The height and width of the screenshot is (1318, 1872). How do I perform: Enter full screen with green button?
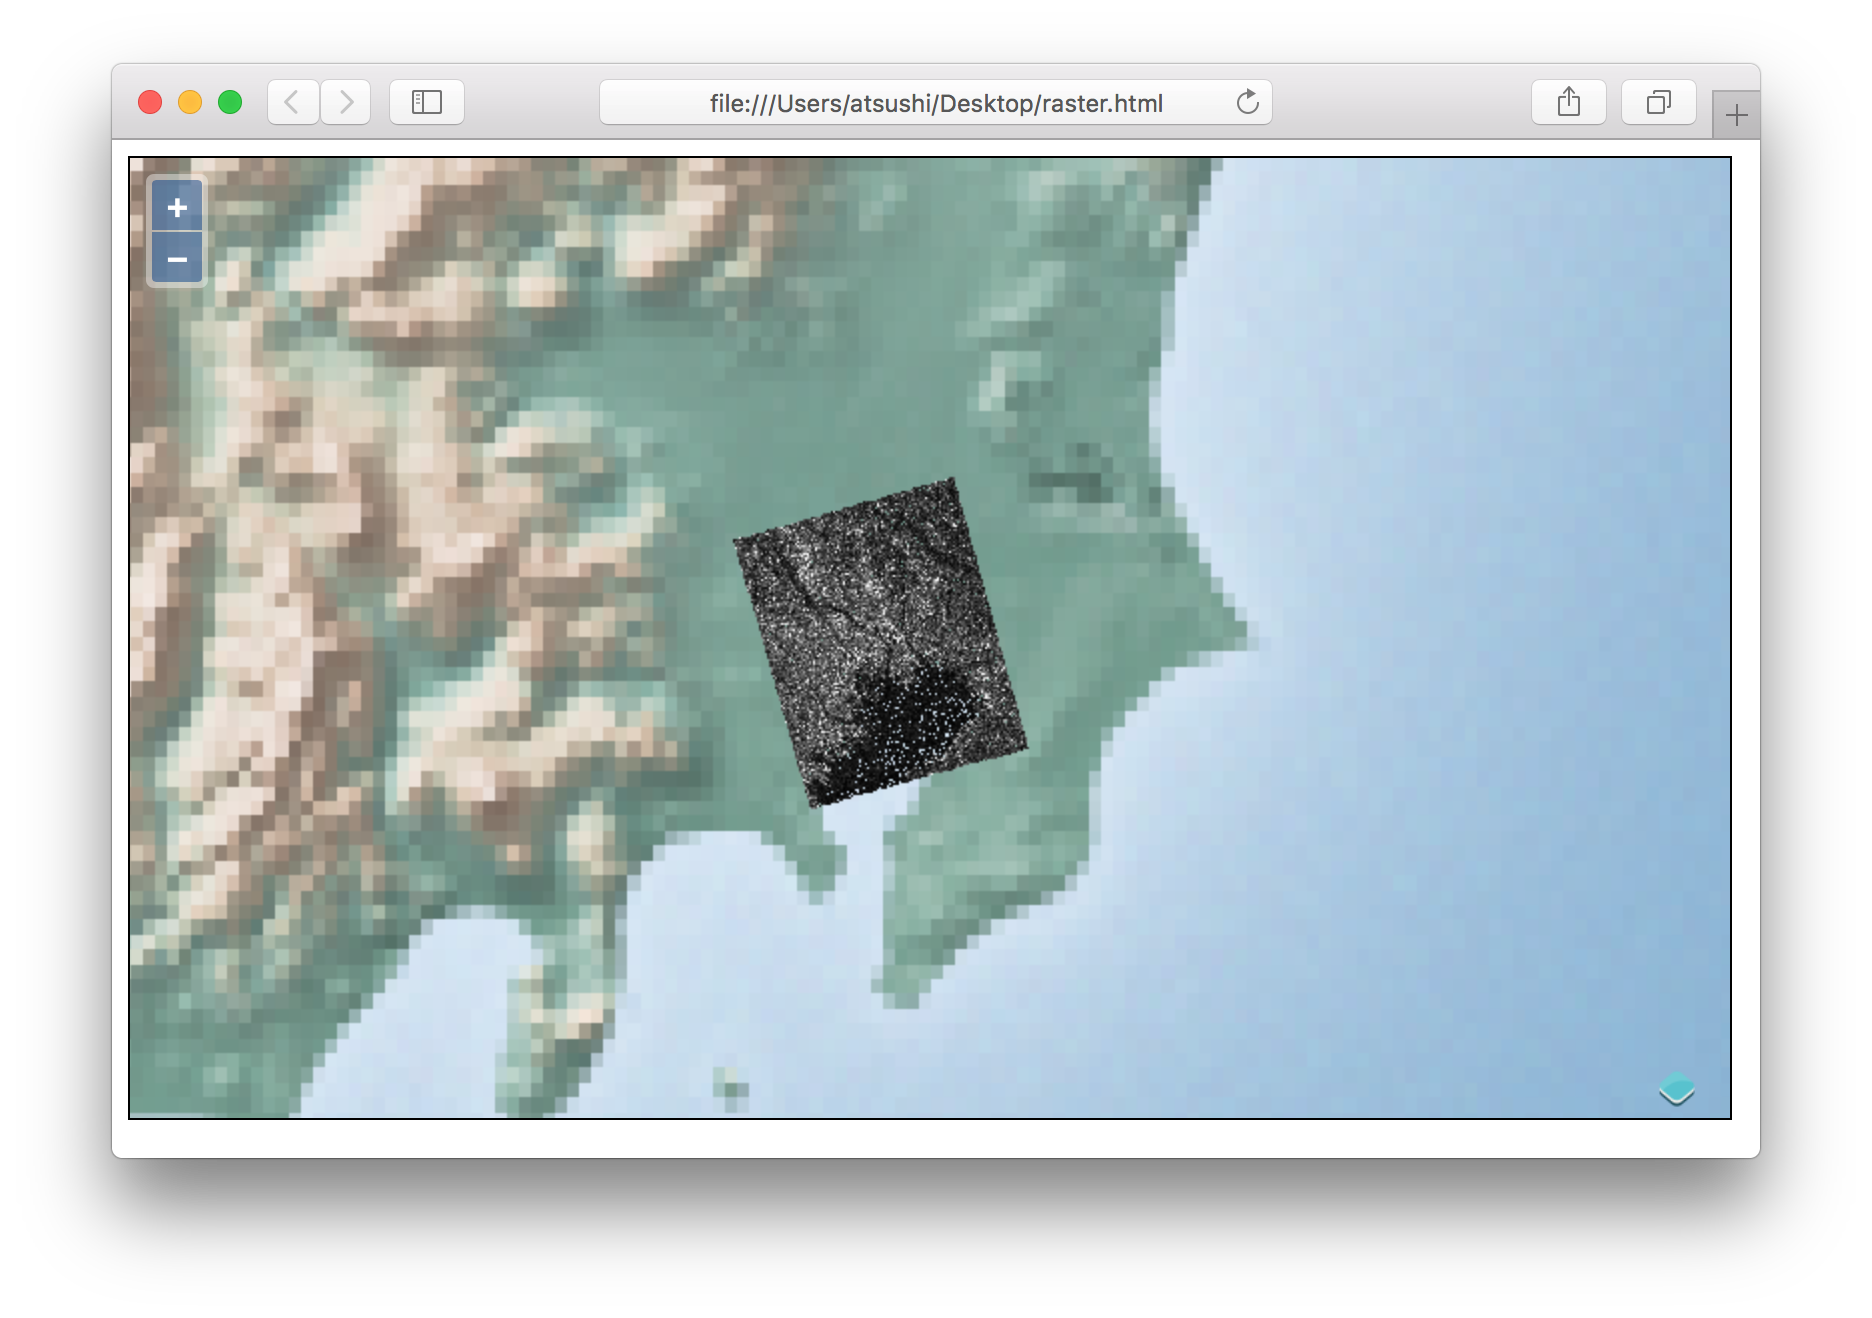pyautogui.click(x=230, y=102)
